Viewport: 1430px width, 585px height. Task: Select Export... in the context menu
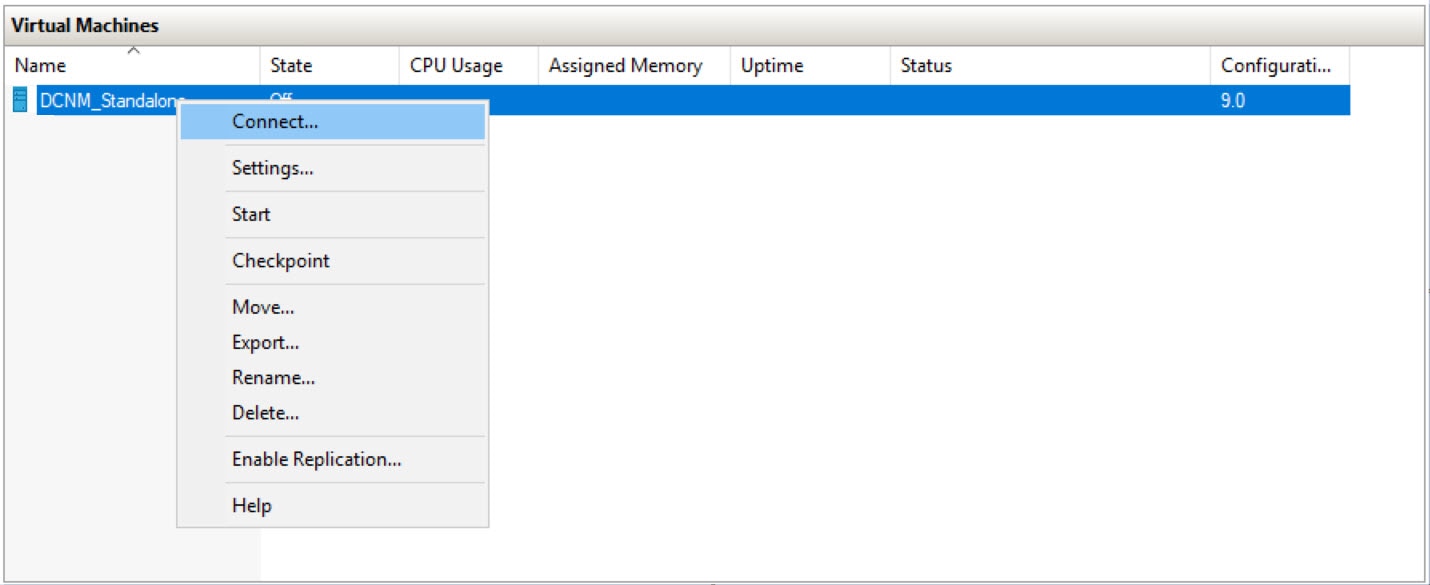333,342
